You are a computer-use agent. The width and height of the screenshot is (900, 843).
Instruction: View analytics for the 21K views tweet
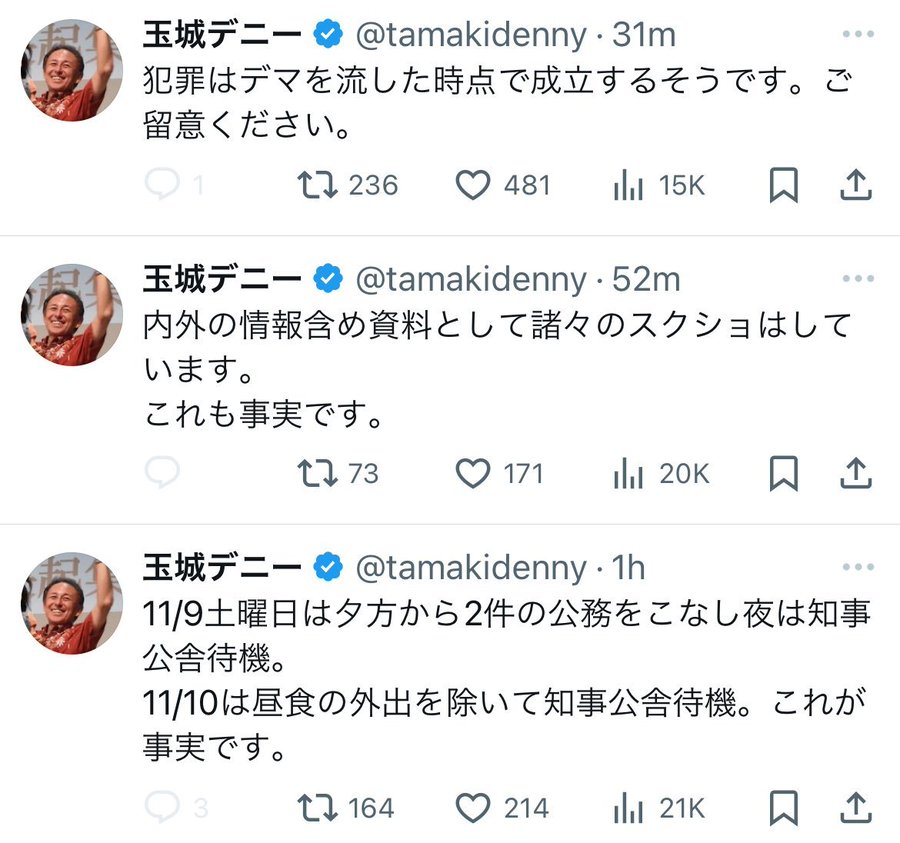coord(628,807)
